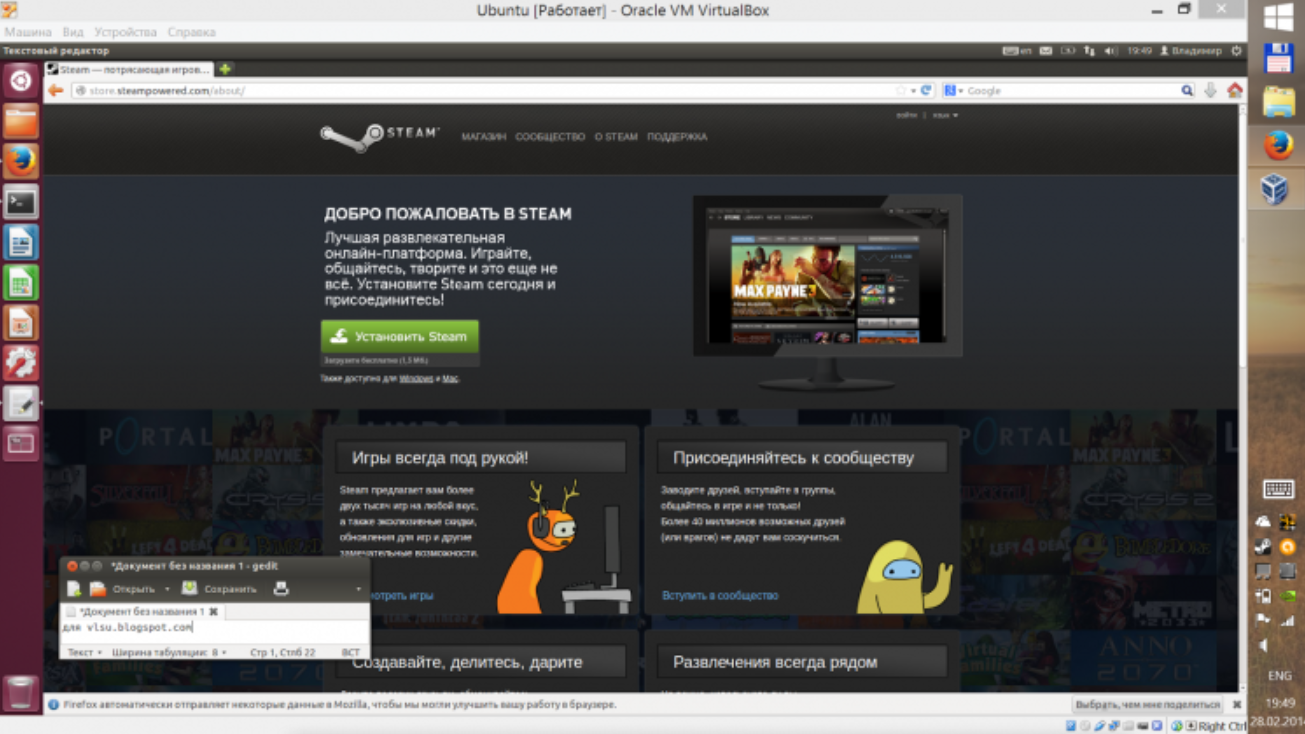The height and width of the screenshot is (734, 1305).
Task: Open the Ubuntu keyboard layout en indicator
Action: [1017, 51]
